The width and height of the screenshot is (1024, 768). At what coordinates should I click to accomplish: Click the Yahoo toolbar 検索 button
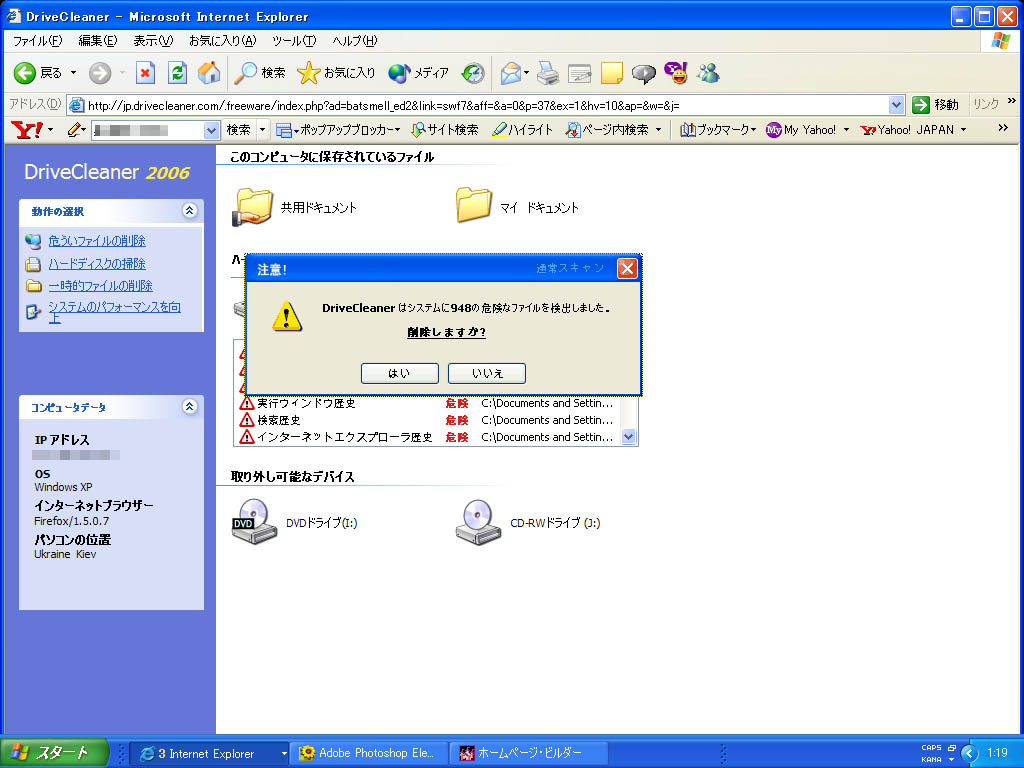(238, 130)
